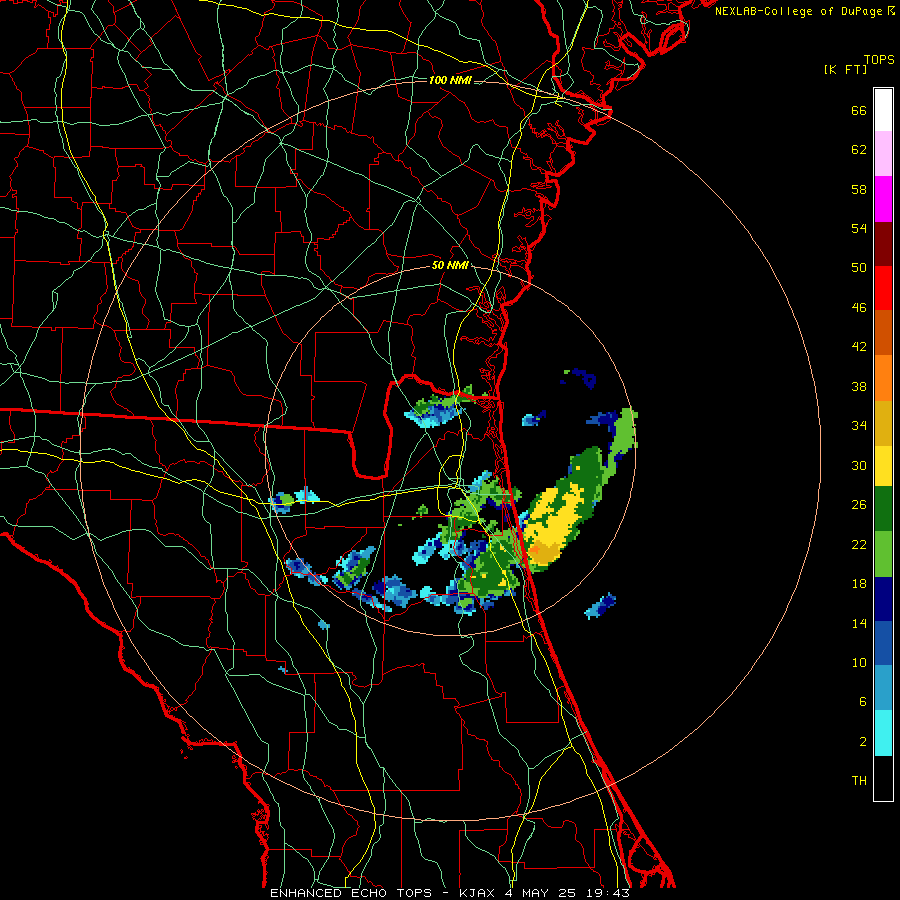
Task: Click the light blue 14 K FT swatch
Action: click(x=883, y=688)
